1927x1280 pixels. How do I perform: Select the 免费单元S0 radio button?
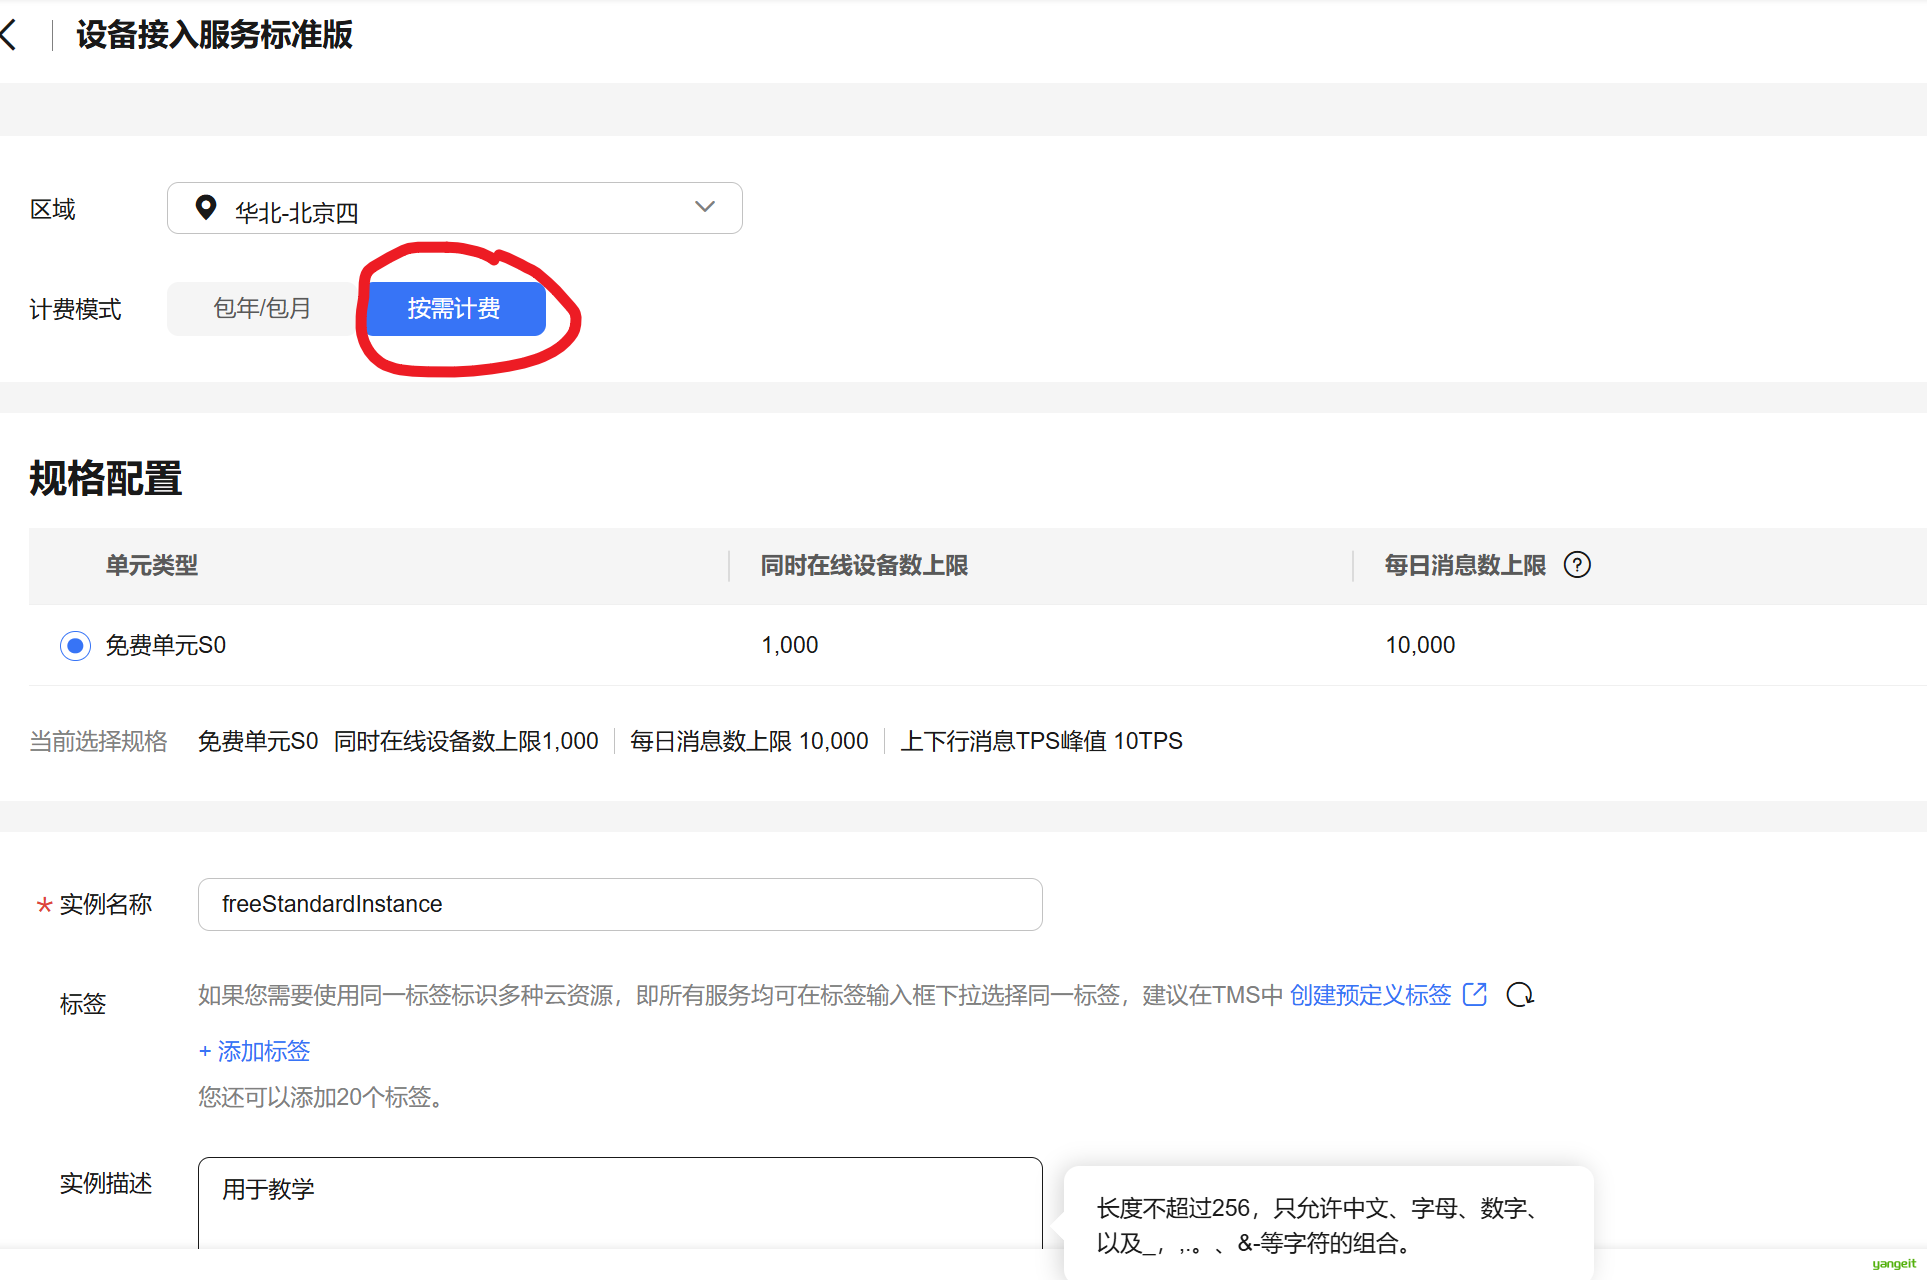pyautogui.click(x=75, y=646)
